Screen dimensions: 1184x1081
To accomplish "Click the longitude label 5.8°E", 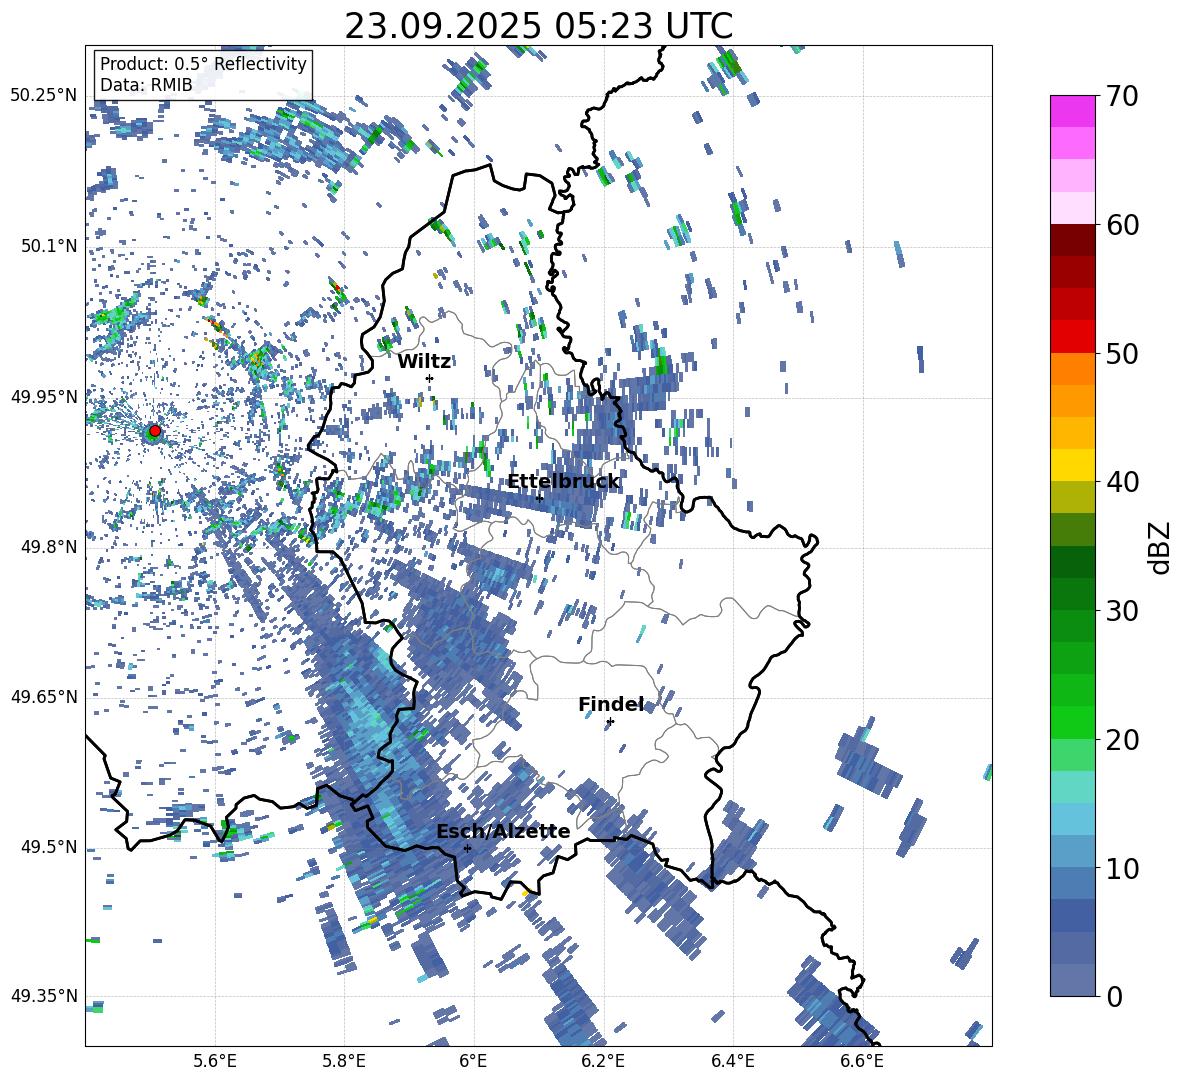I will pyautogui.click(x=344, y=1061).
